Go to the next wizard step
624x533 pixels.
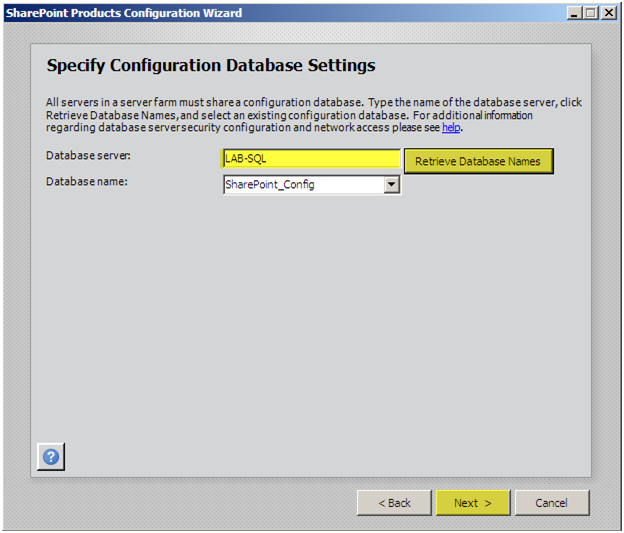tap(473, 503)
